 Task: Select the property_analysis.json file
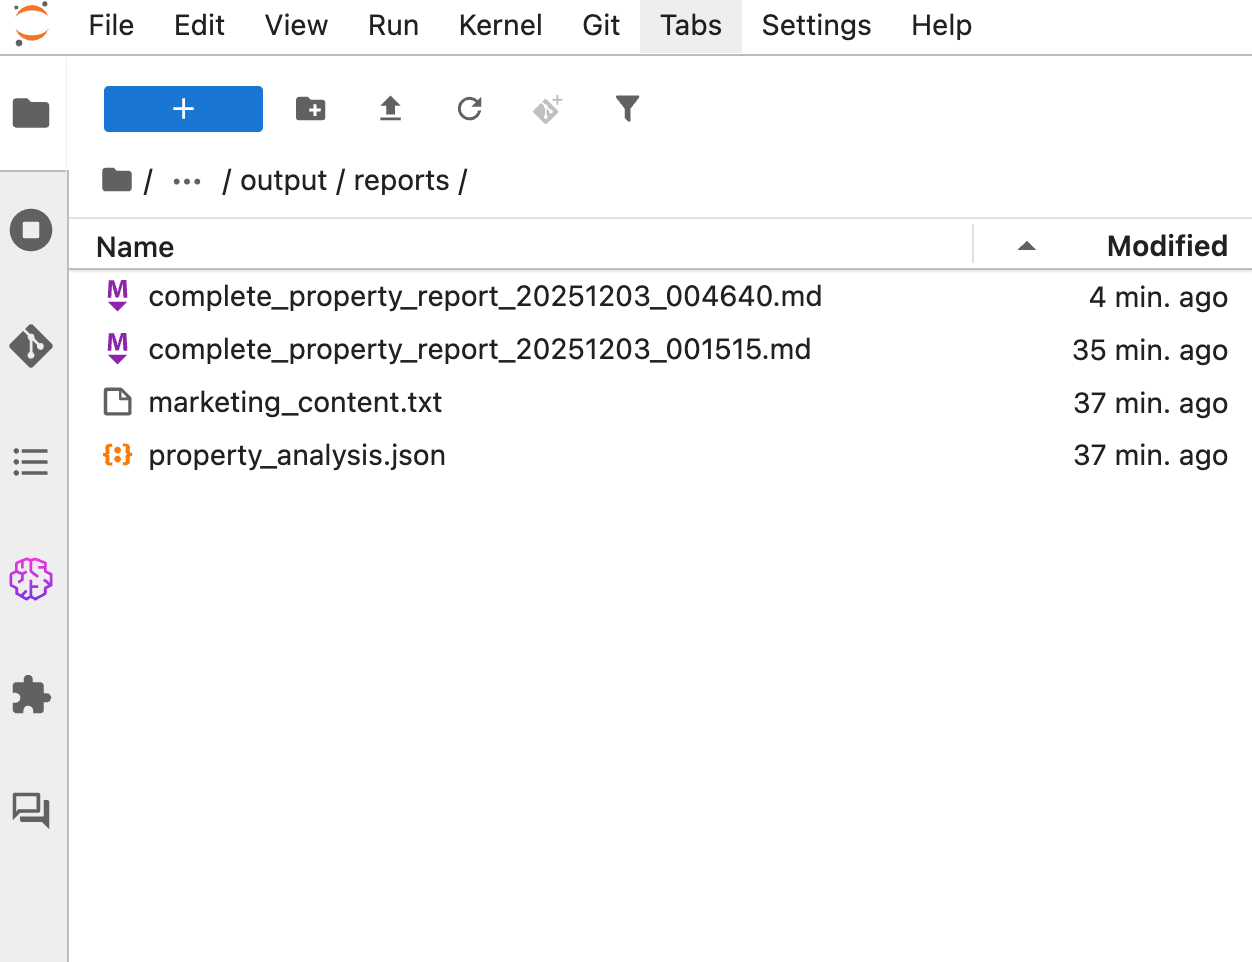pos(660,455)
